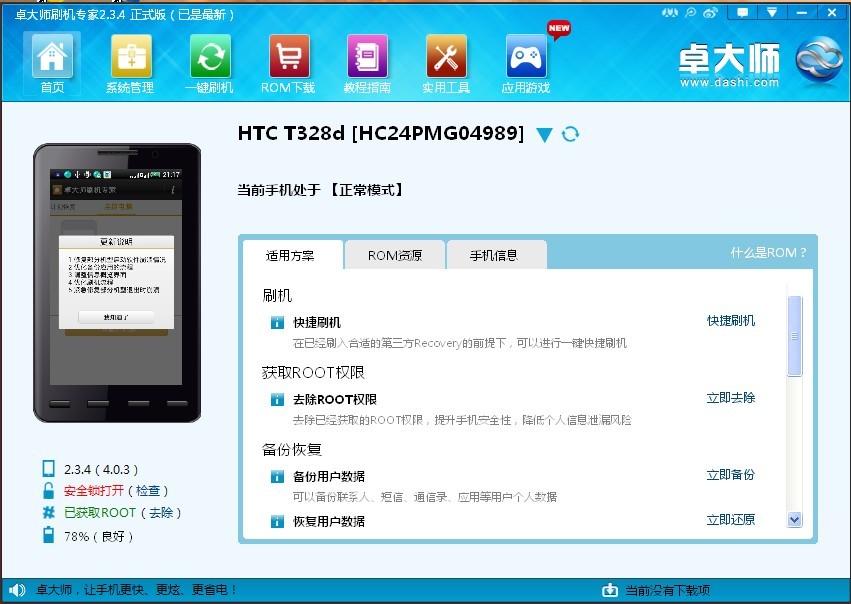Click info icon beside 去除ROOT权限
This screenshot has width=851, height=604.
coord(277,400)
